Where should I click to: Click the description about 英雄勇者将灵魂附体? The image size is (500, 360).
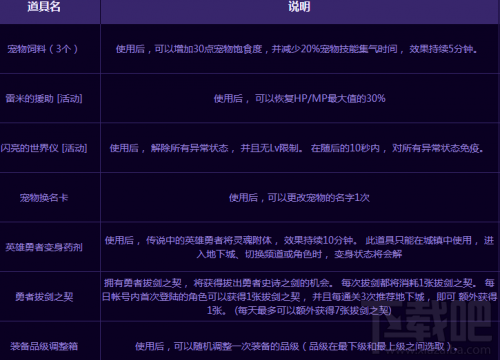click(299, 247)
